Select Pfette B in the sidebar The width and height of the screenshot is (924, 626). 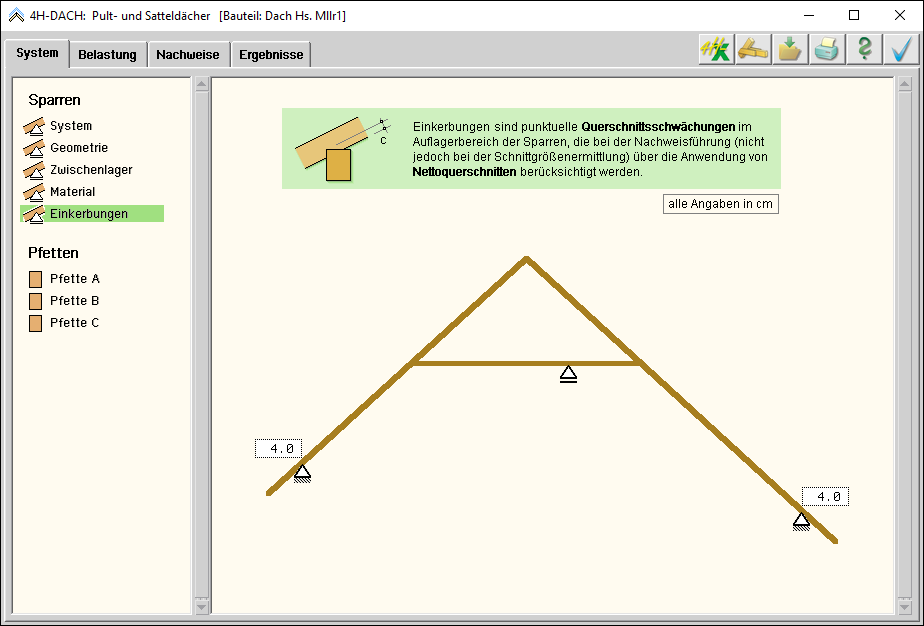(x=74, y=301)
